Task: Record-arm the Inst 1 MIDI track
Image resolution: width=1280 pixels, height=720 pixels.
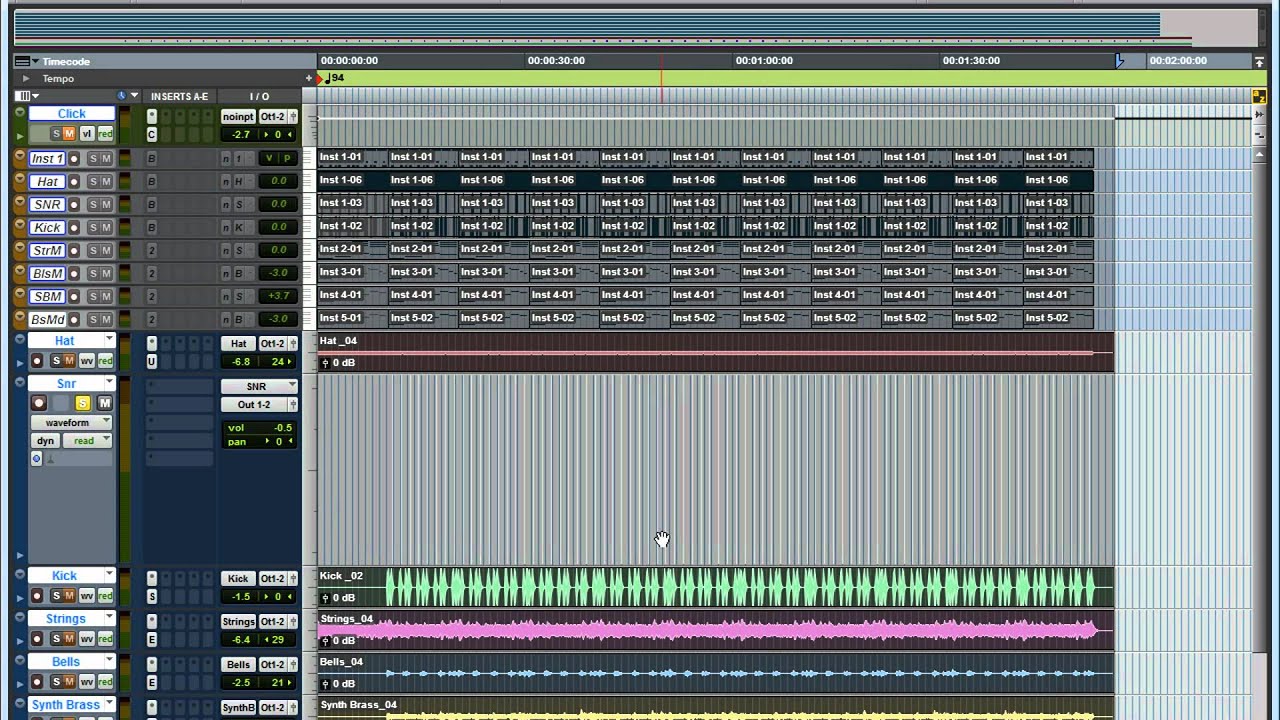Action: 74,158
